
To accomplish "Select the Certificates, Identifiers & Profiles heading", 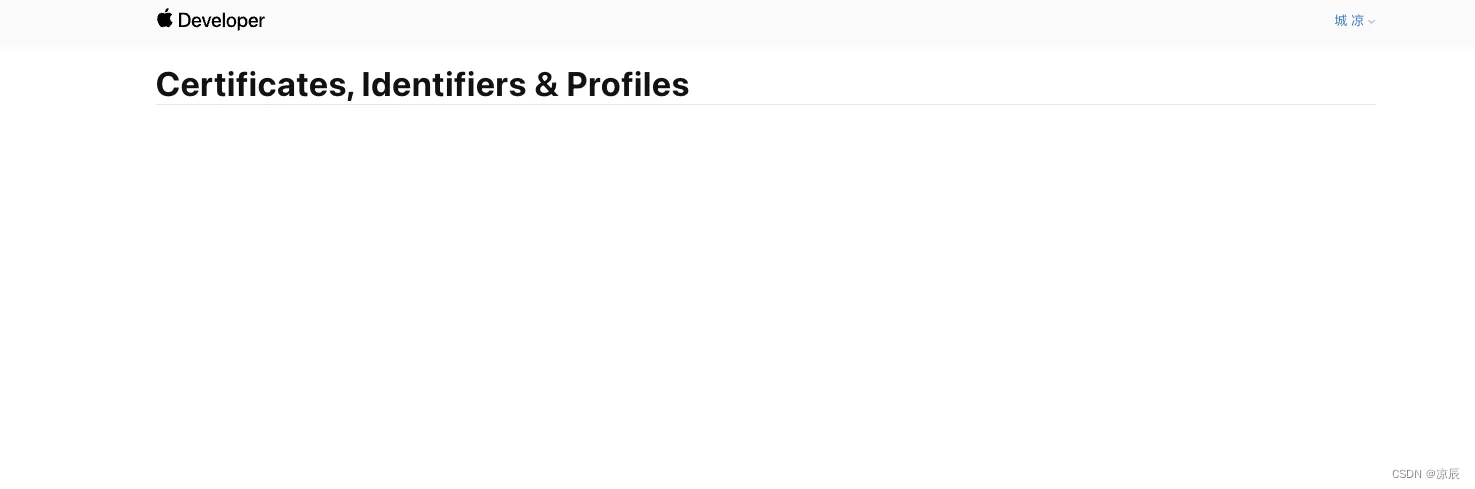I will [423, 85].
